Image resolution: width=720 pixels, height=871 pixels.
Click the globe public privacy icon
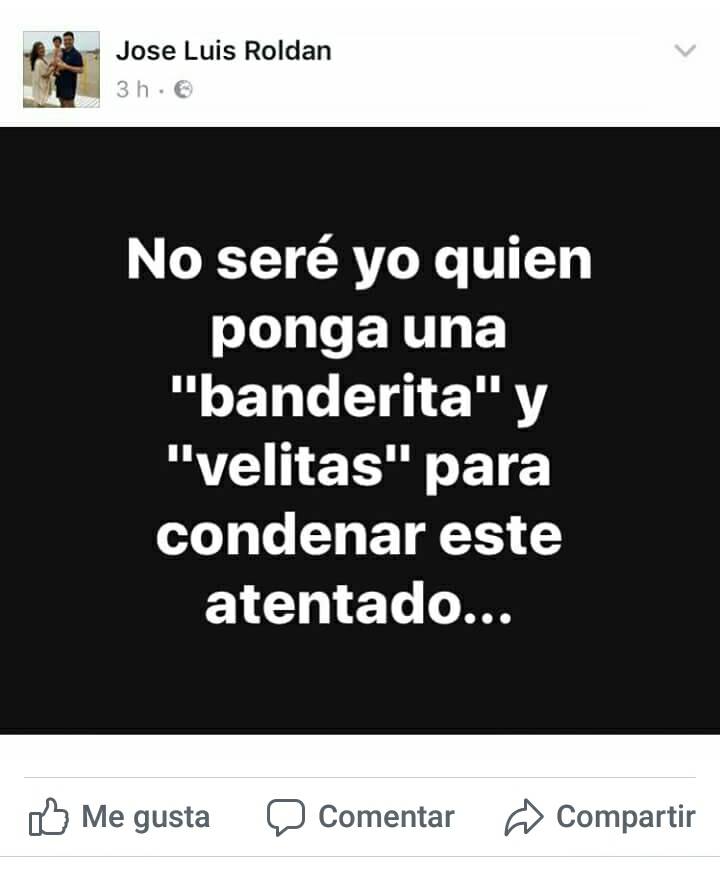pos(183,89)
